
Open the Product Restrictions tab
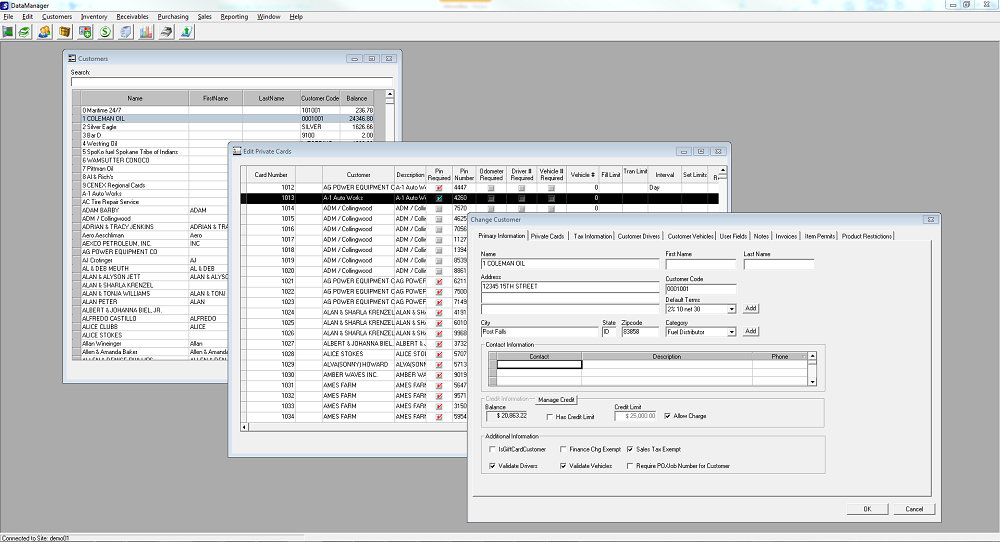(x=866, y=237)
